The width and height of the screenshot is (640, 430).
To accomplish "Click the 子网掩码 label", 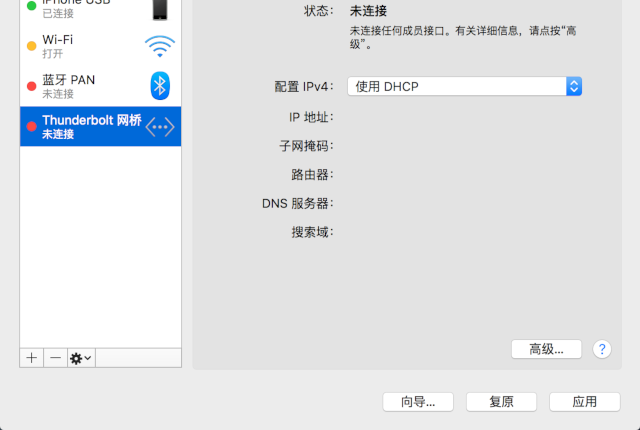I will click(307, 146).
